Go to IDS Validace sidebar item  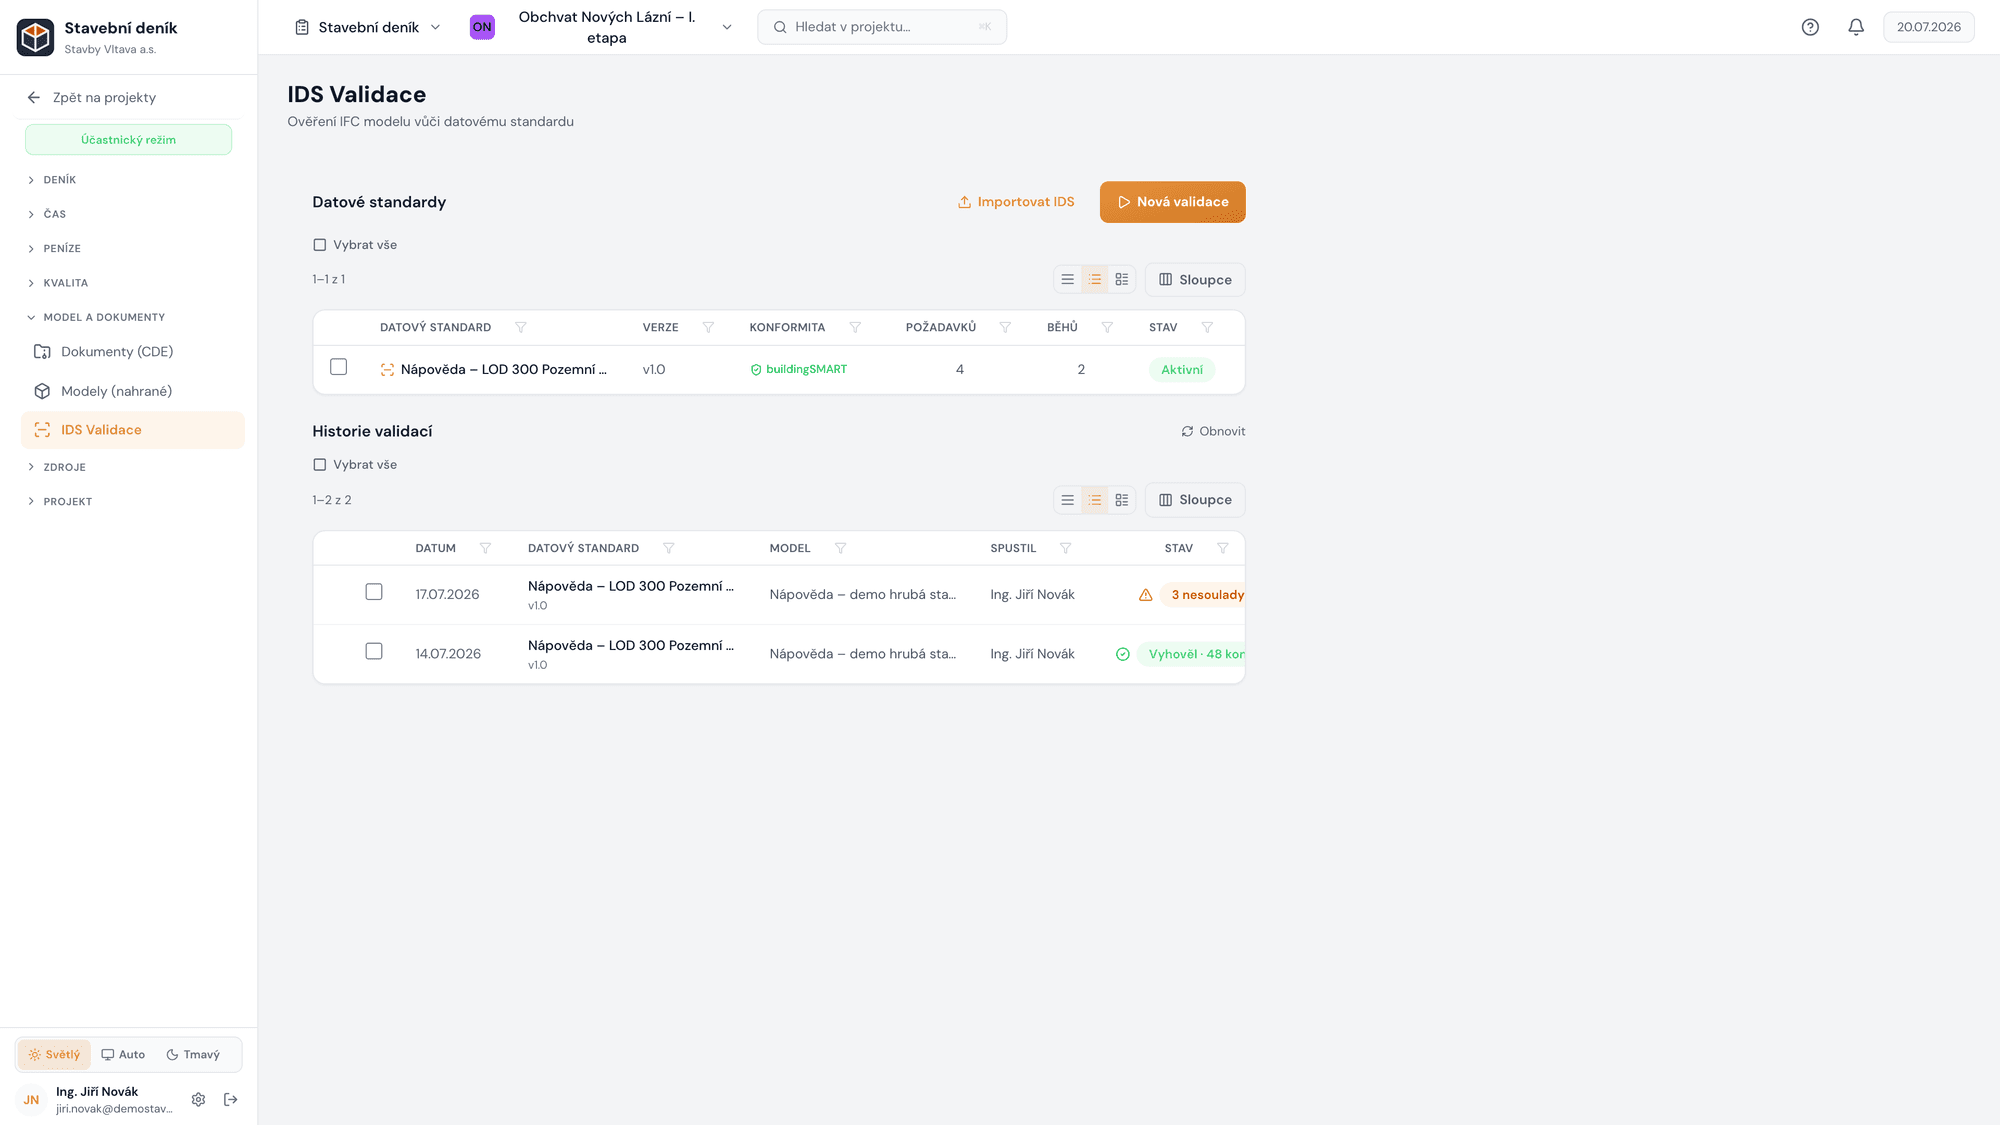click(x=132, y=430)
